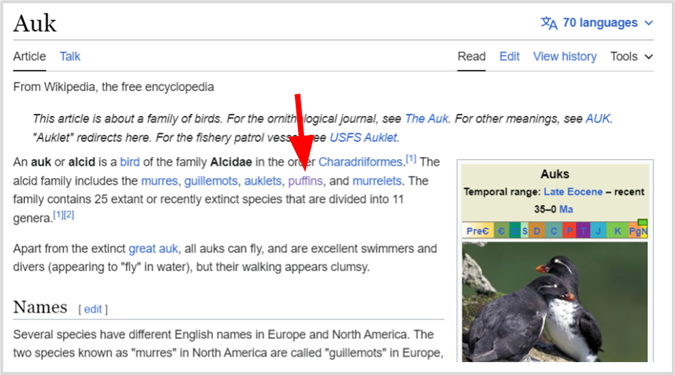
Task: Jump to citation [2] after genera
Action: (69, 215)
